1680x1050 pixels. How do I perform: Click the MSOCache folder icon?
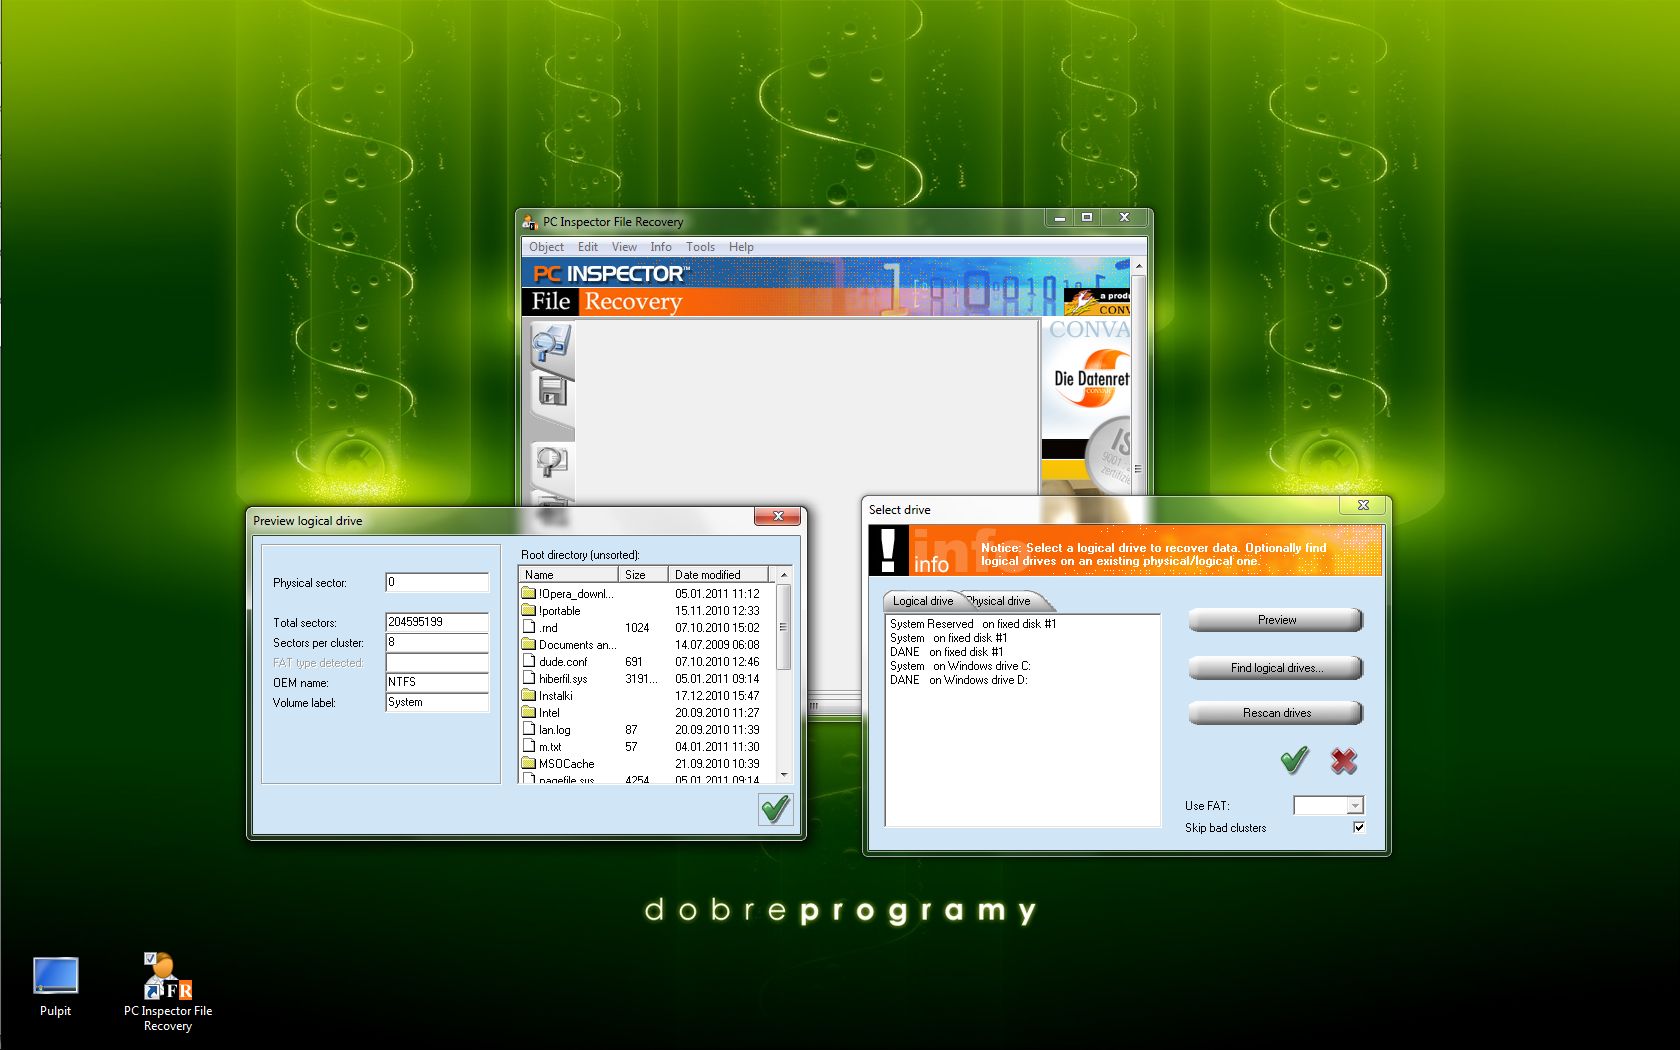[529, 763]
